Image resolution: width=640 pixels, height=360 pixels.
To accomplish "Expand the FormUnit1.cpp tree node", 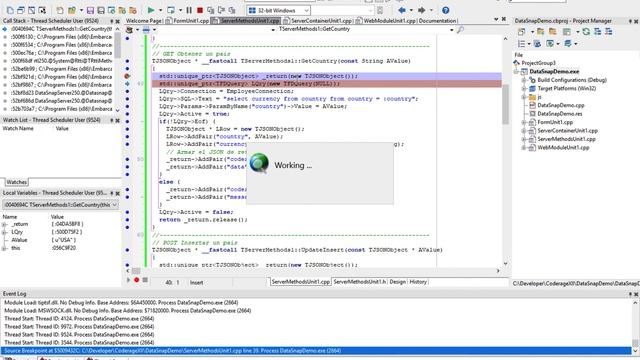I will coord(524,122).
